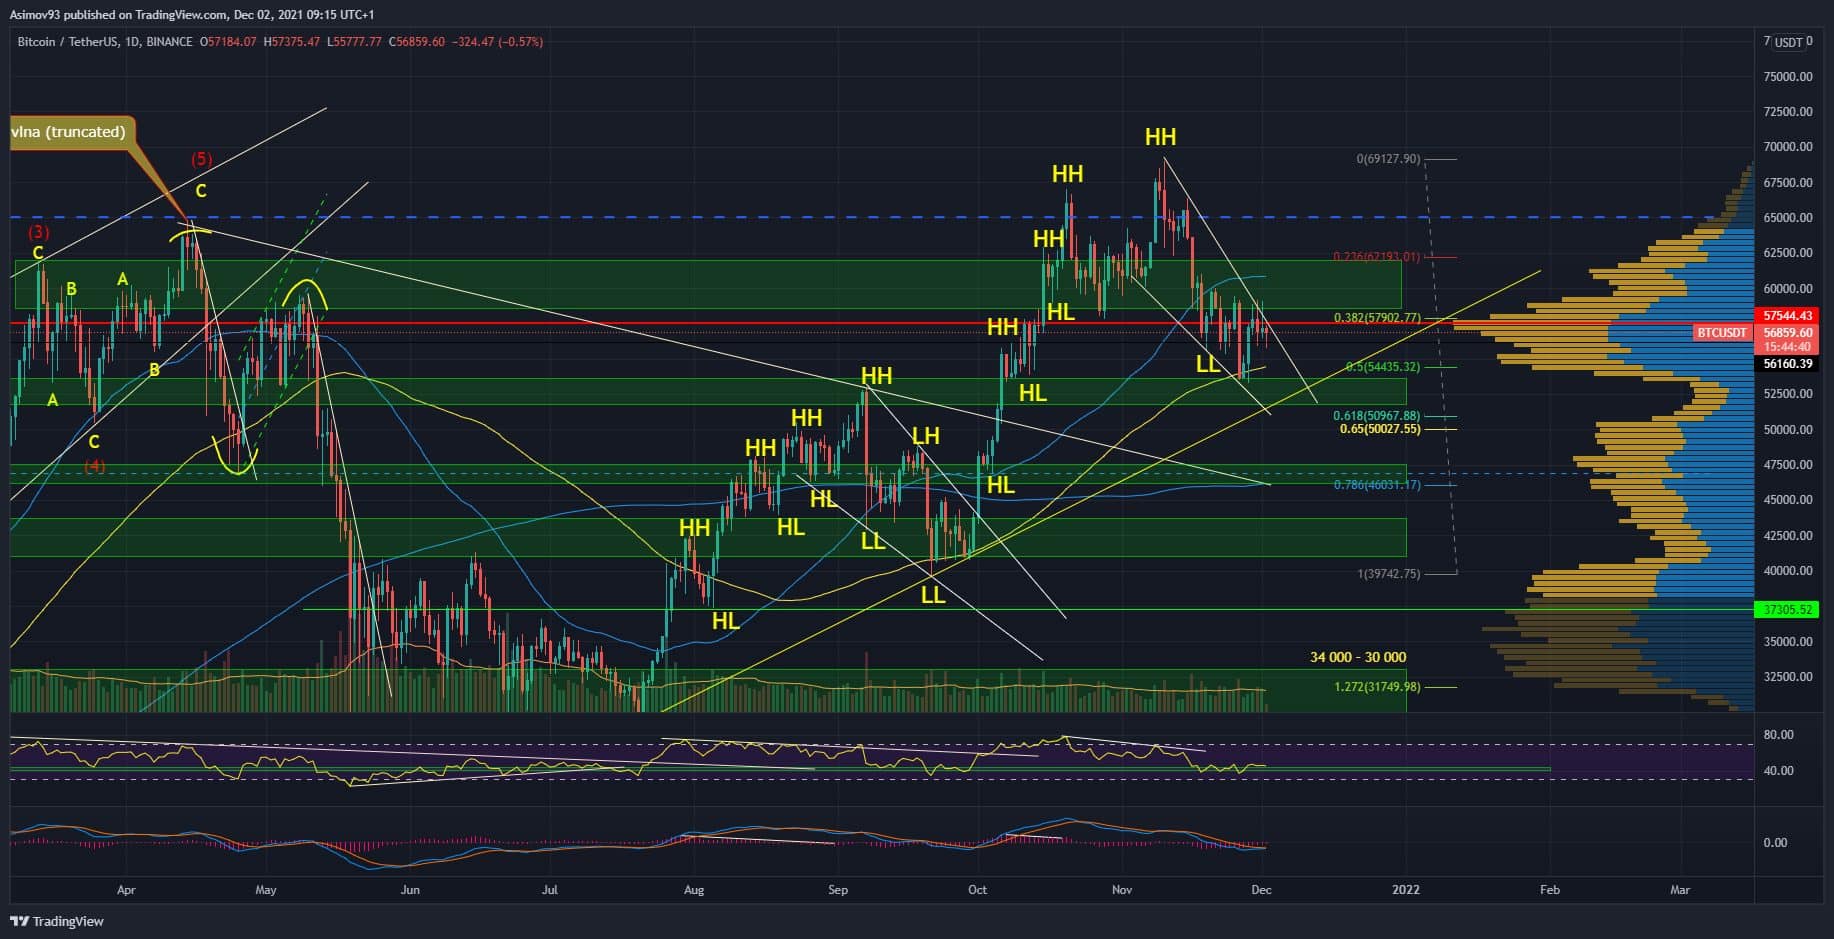Click the Fibonacci label '1.272(31749.98)'

(1376, 687)
